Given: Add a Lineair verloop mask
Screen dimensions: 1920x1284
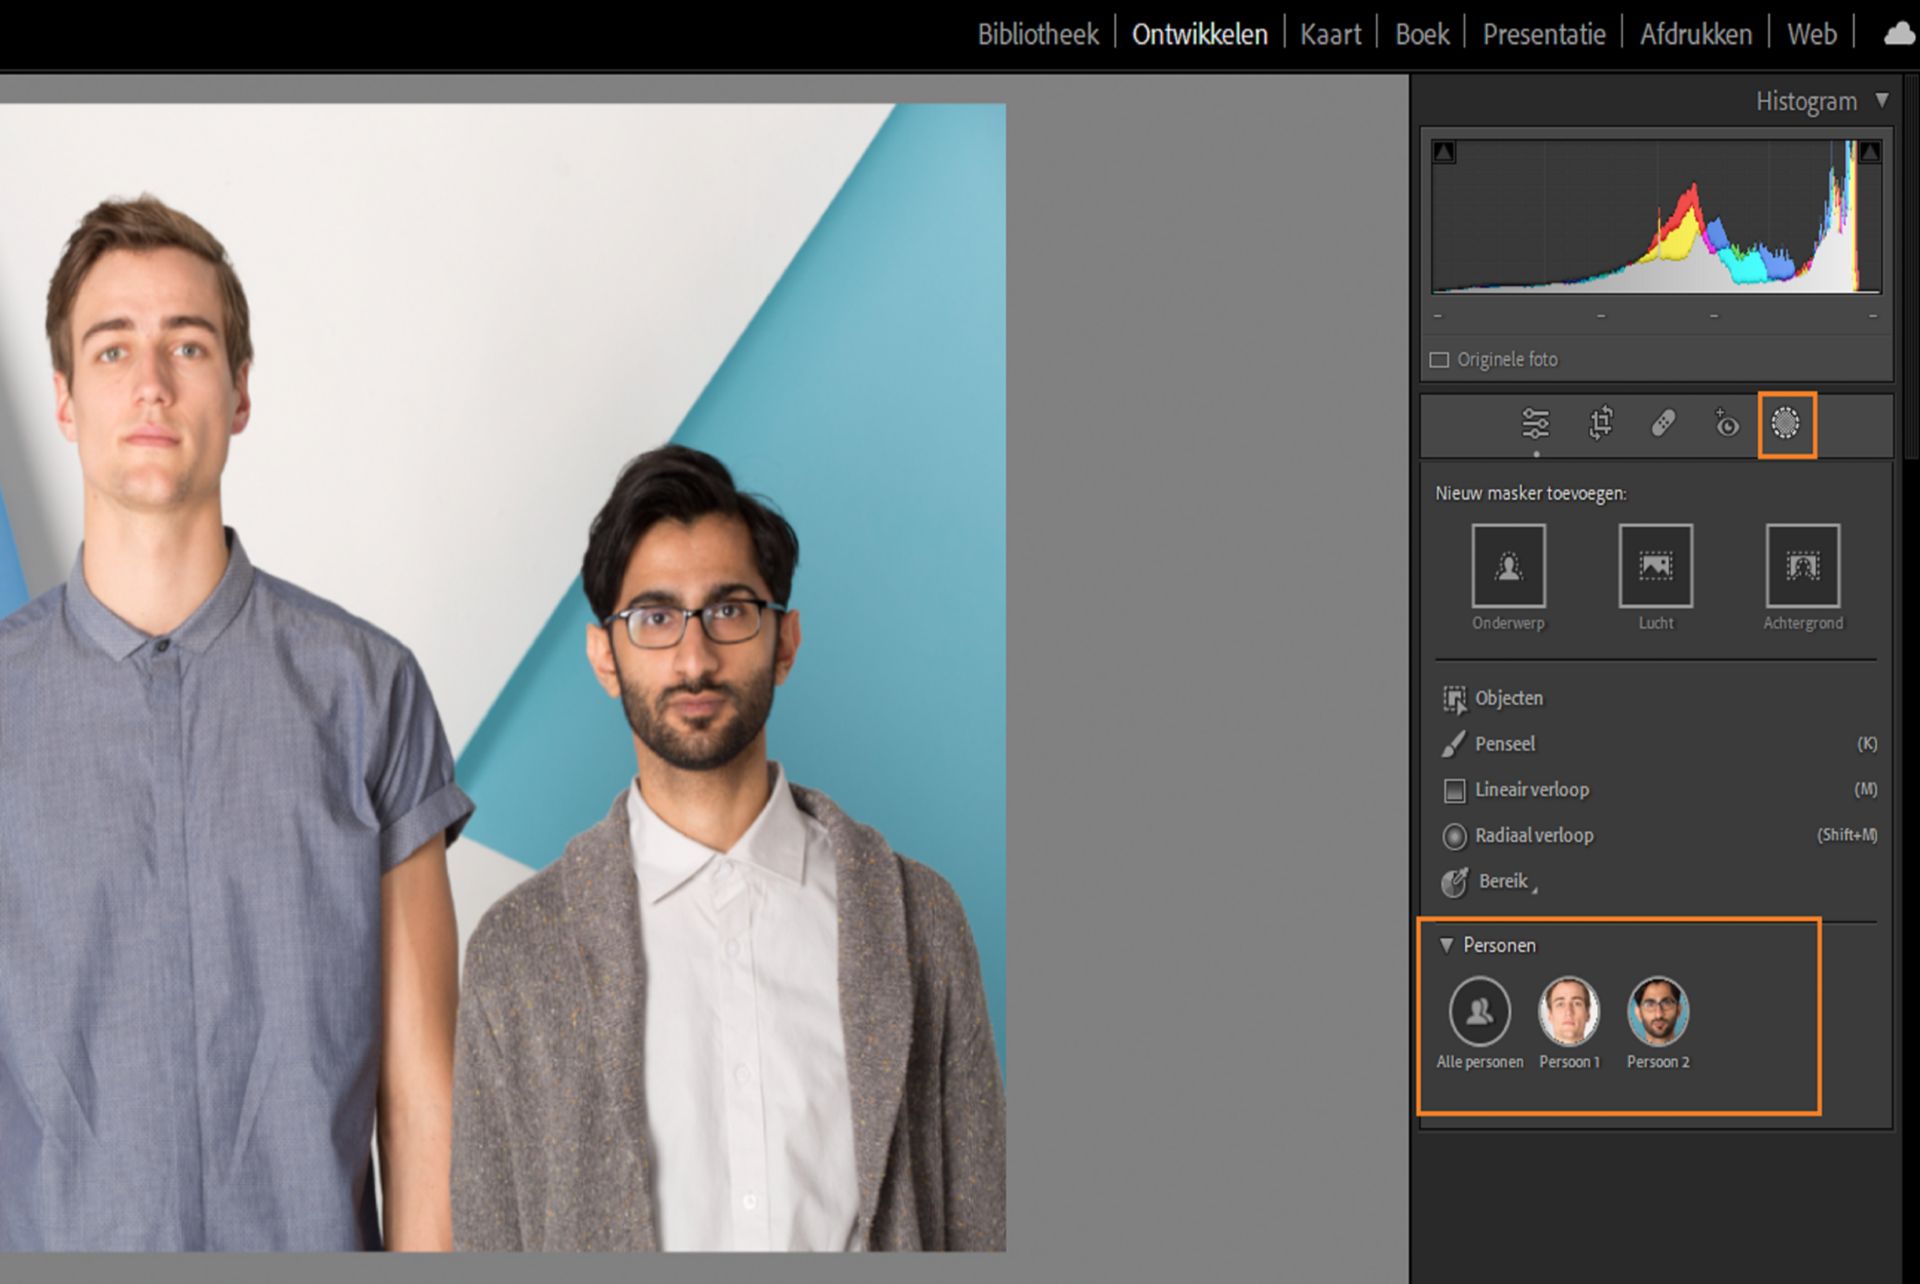Looking at the screenshot, I should (x=1531, y=790).
